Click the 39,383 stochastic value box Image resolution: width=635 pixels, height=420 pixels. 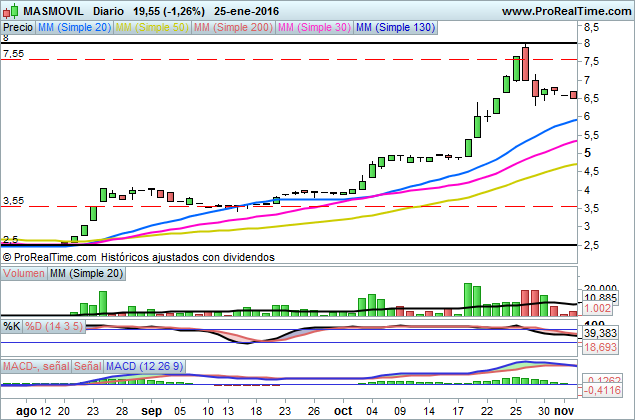[x=601, y=333]
